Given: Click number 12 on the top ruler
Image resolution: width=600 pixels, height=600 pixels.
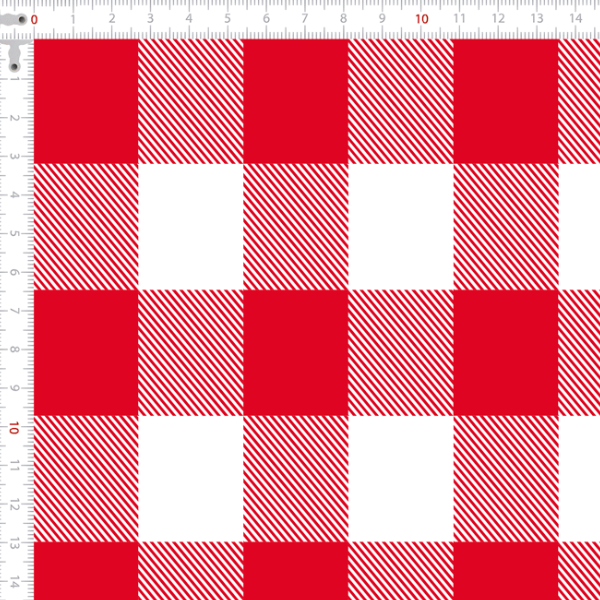Looking at the screenshot, I should point(499,18).
